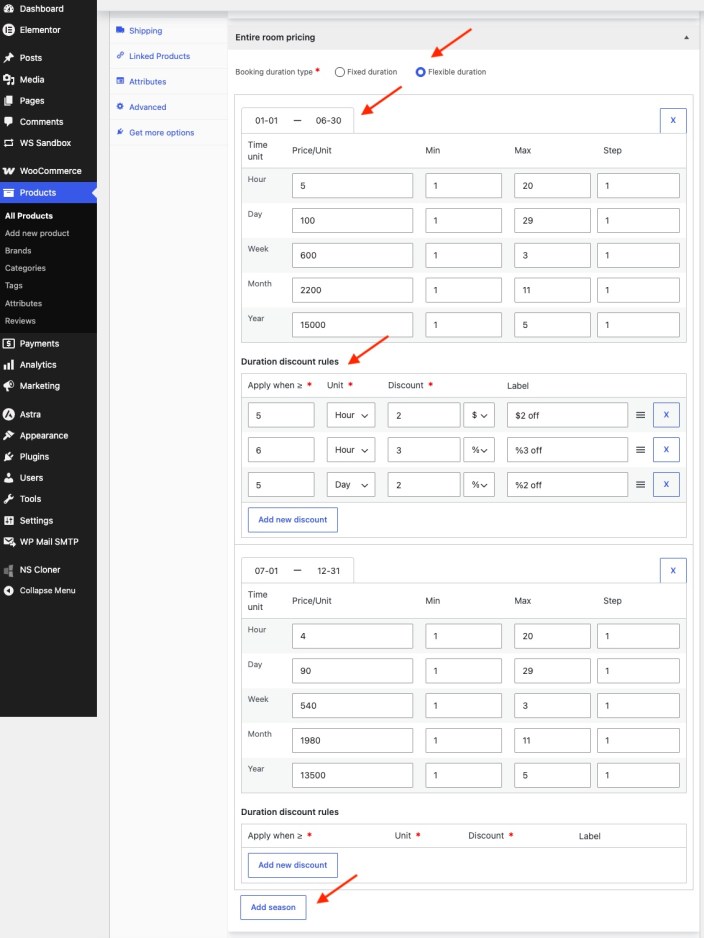Click the Media icon in sidebar

point(8,80)
